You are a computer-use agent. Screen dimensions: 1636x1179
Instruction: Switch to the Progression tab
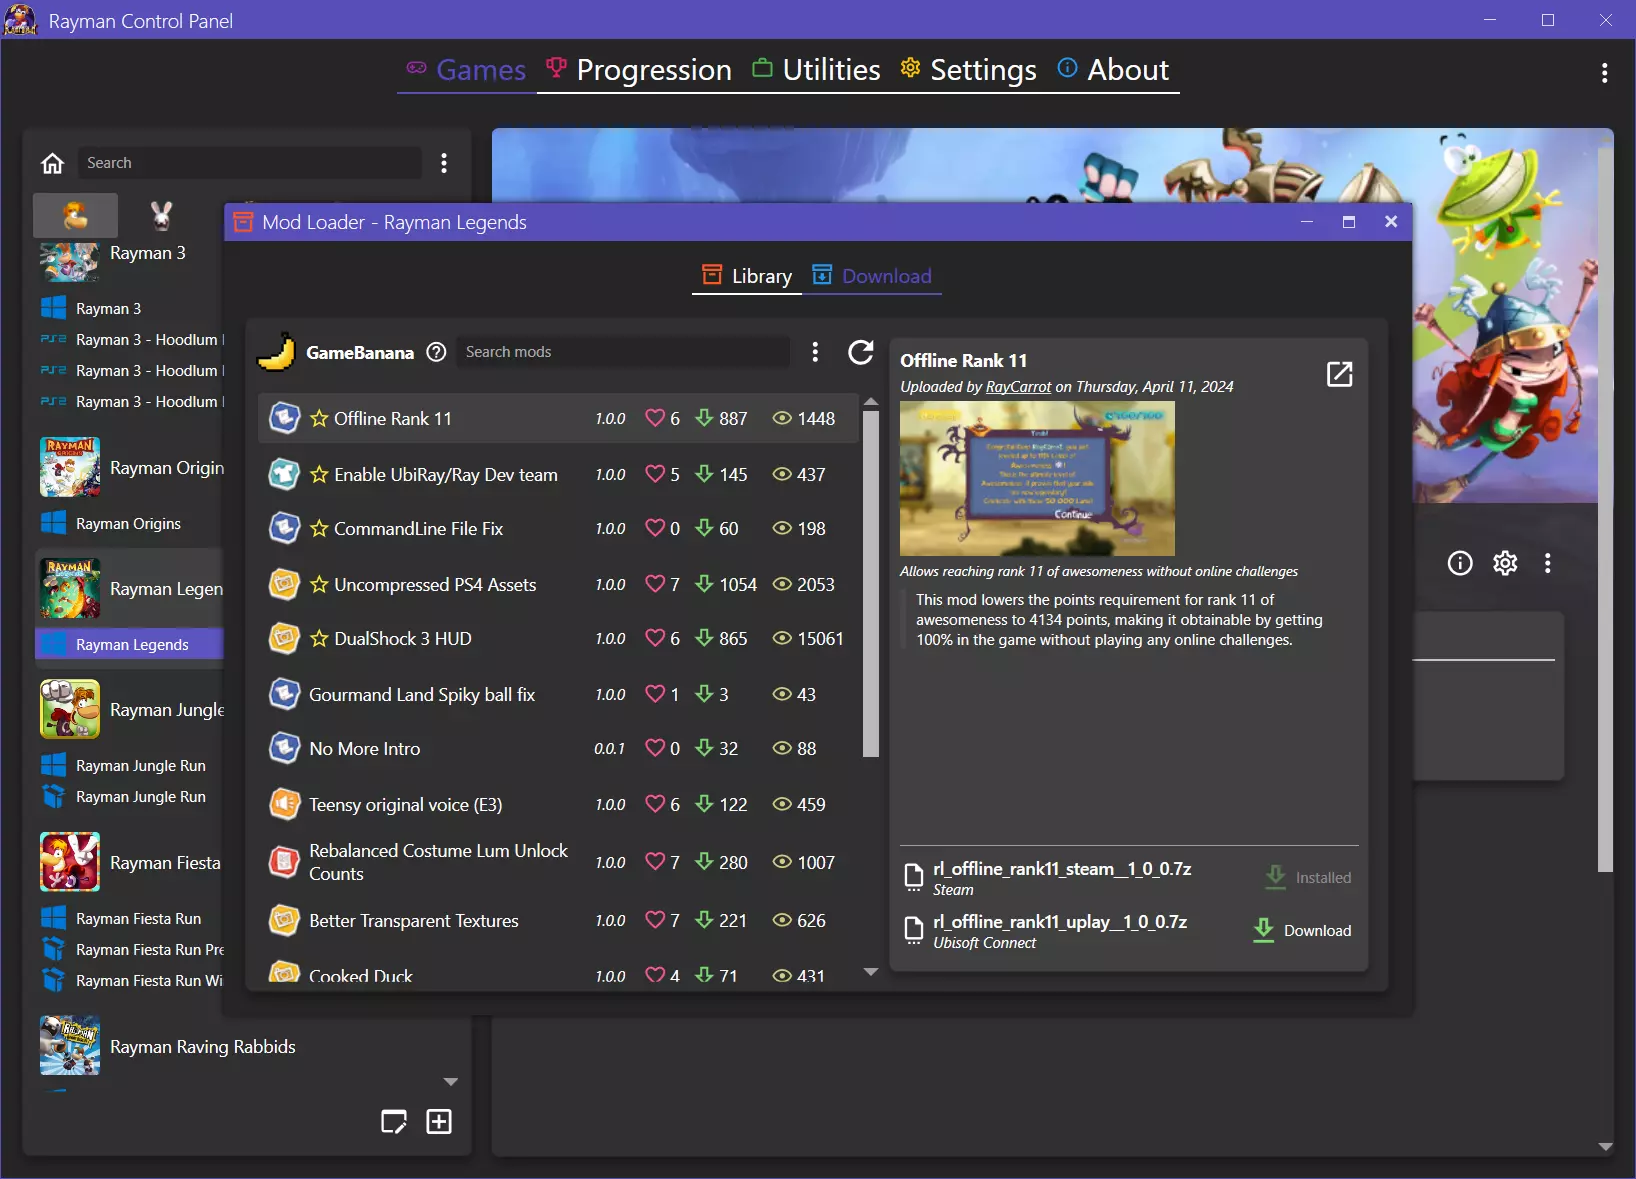639,70
